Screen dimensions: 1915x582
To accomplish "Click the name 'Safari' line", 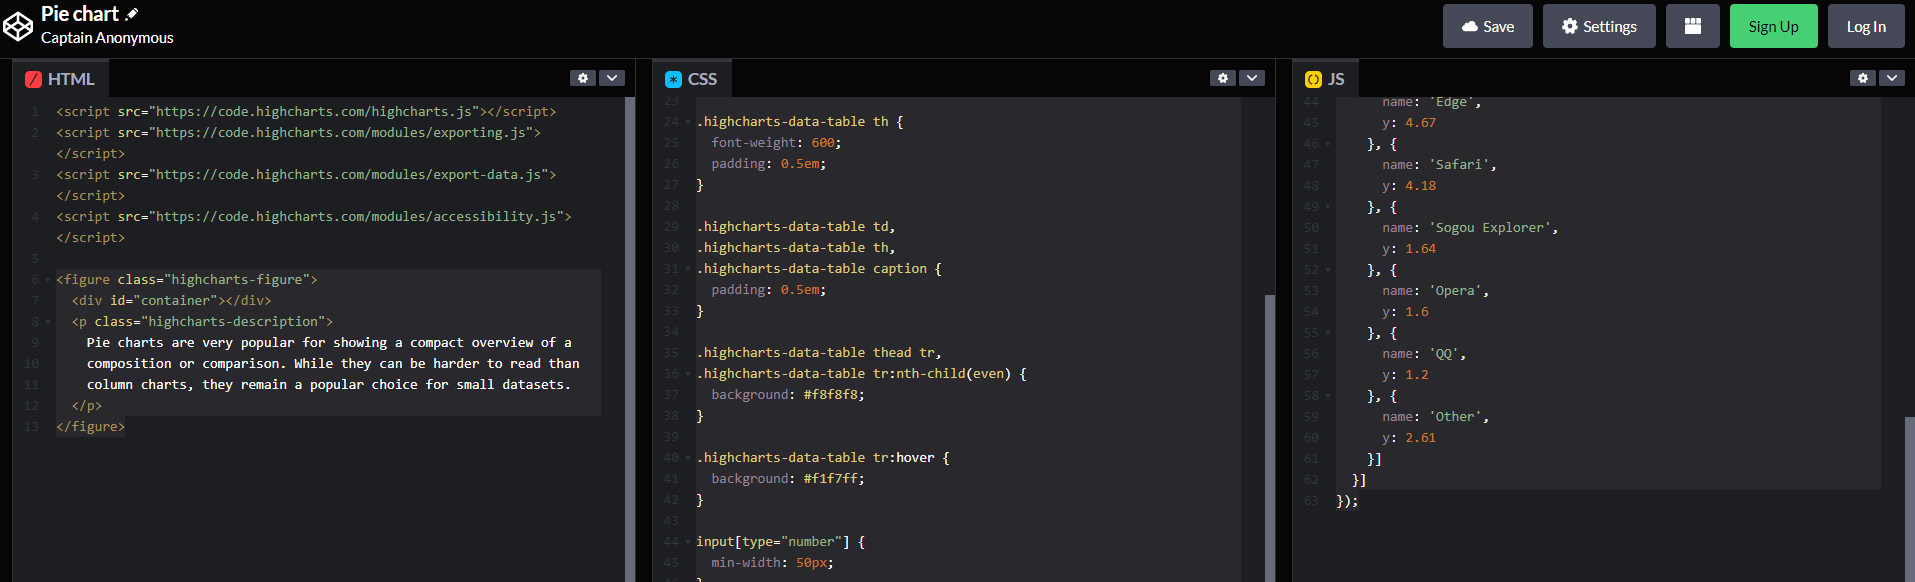I will pos(1439,165).
